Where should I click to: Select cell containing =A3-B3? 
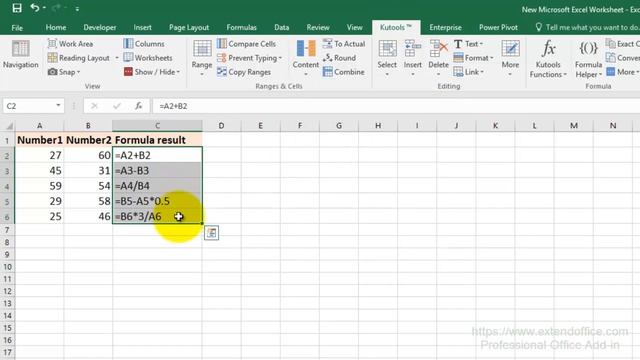pyautogui.click(x=157, y=171)
